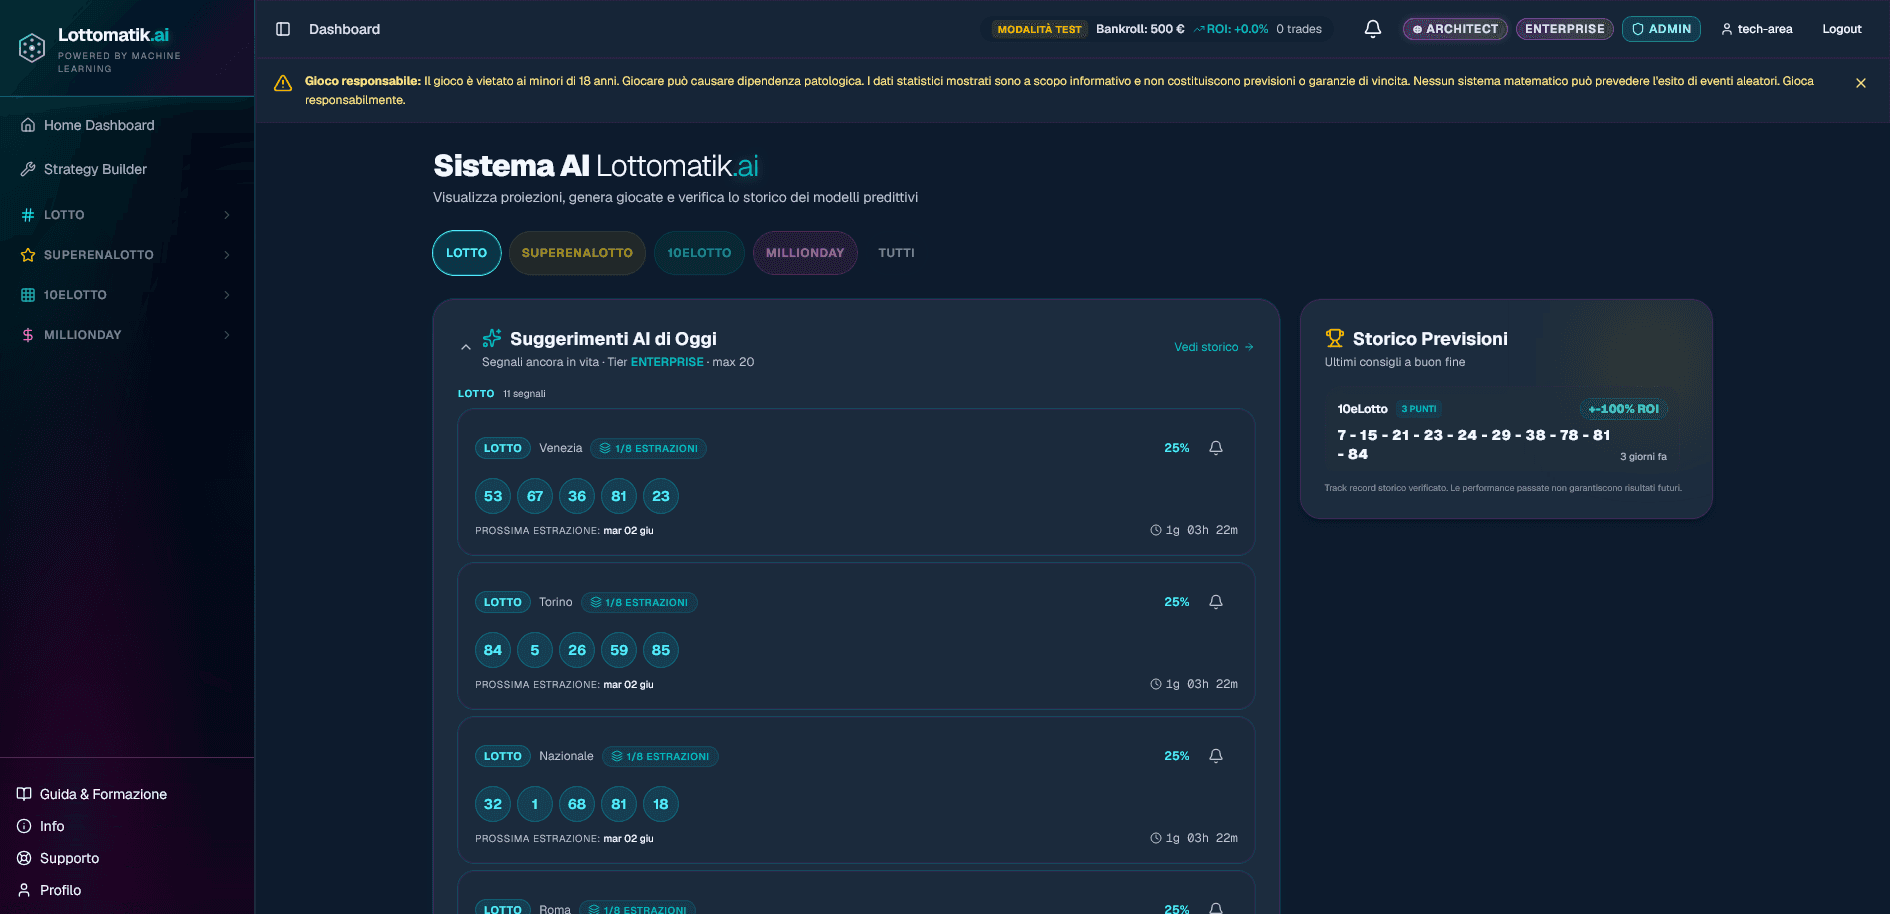Click the LOTTO tag on Venezia card
The image size is (1890, 914).
pos(503,448)
